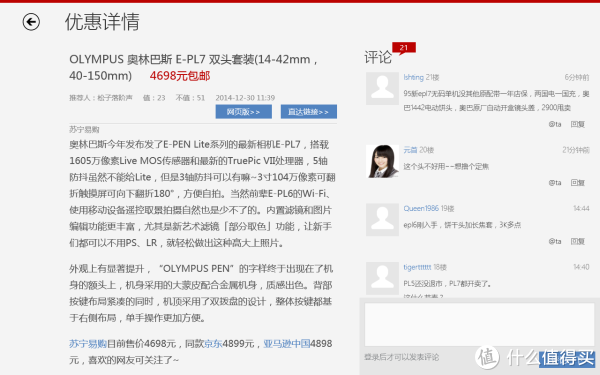Viewport: 600px width, 375px height.
Task: Reply to lshting's comment with 回复
Action: tap(577, 124)
